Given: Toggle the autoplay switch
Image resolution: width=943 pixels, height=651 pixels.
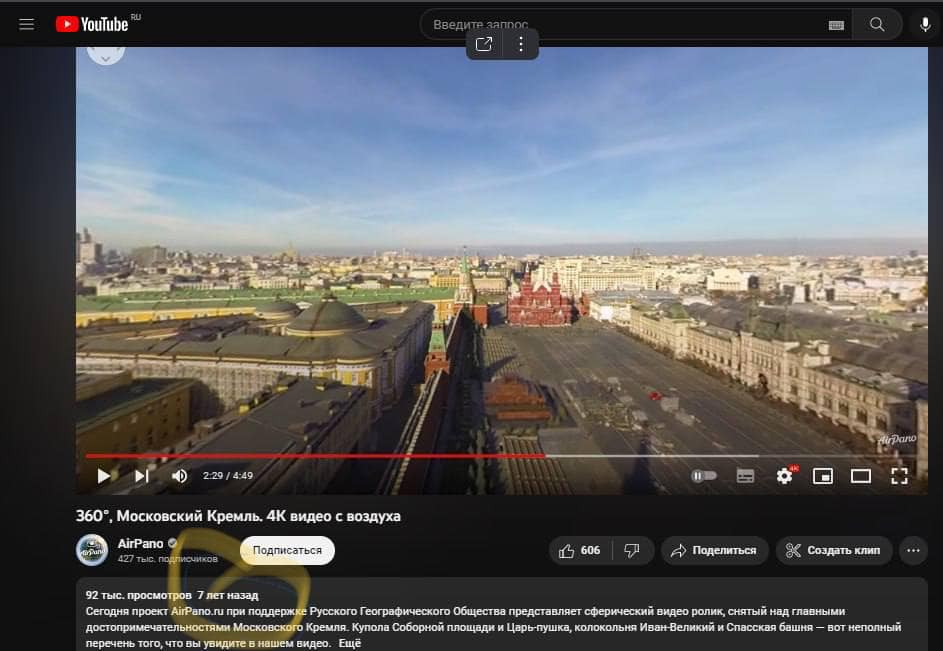Looking at the screenshot, I should tap(704, 476).
